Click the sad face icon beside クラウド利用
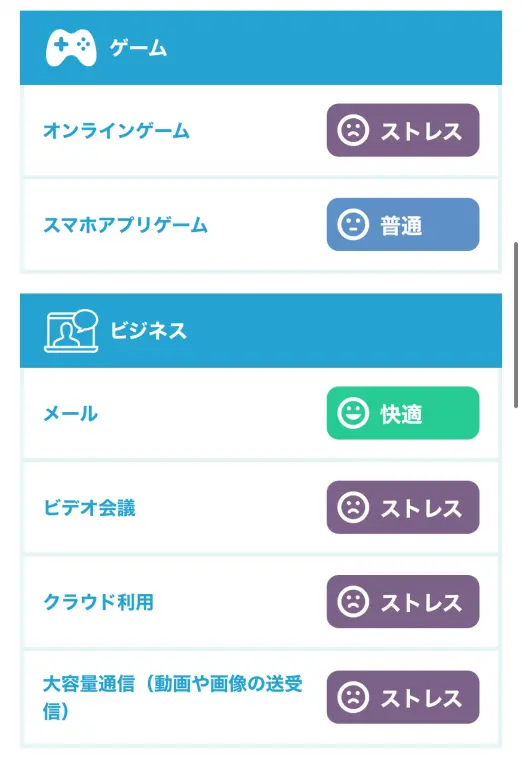The width and height of the screenshot is (522, 768). (353, 601)
